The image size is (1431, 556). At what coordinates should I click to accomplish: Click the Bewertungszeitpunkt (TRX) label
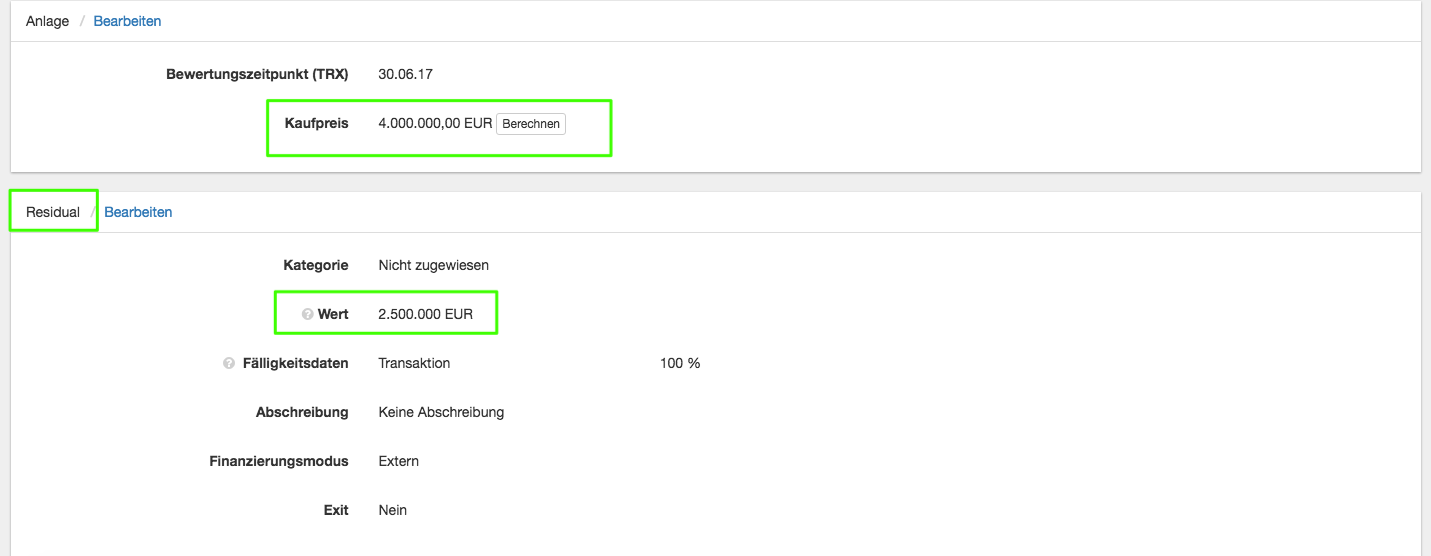coord(257,74)
